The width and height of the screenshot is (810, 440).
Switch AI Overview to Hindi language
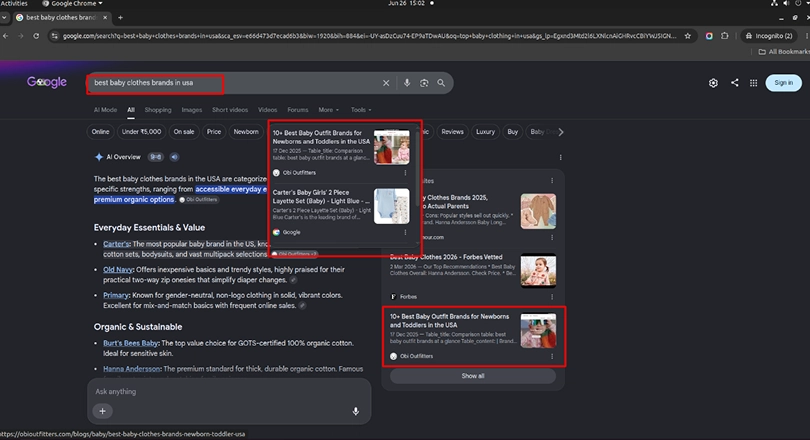pyautogui.click(x=155, y=157)
